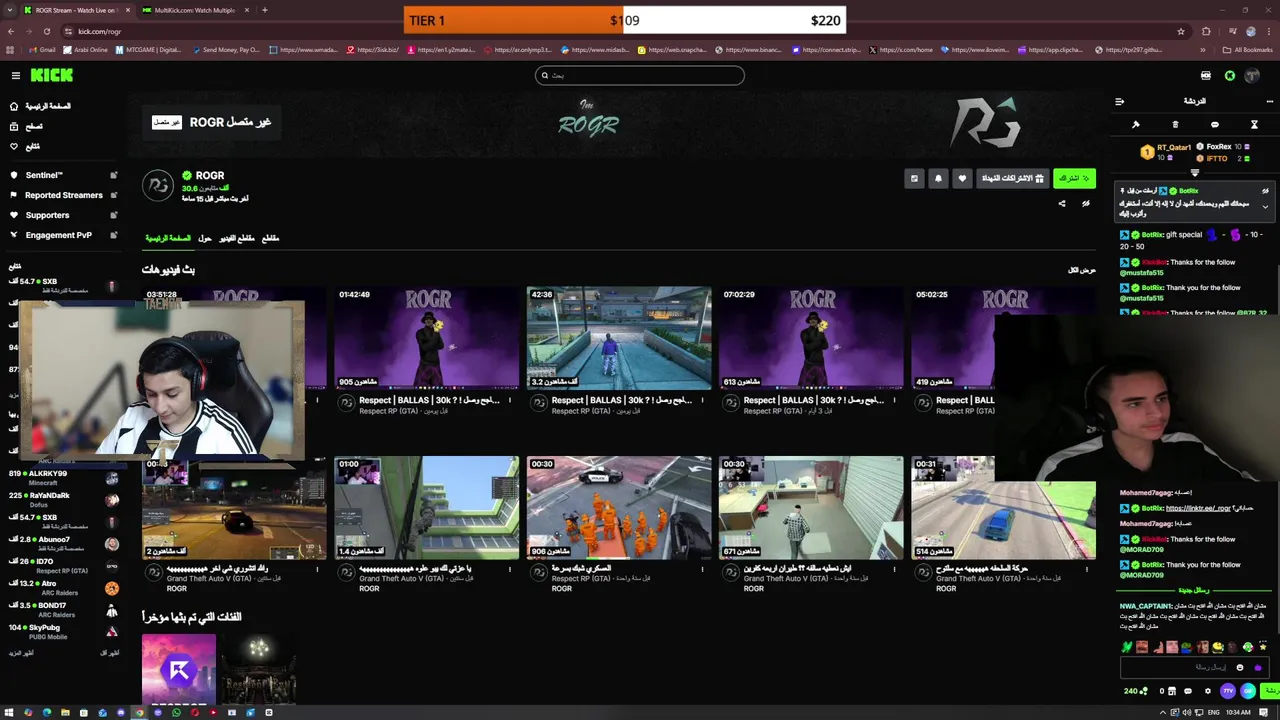Click the 'عرض الكل' show all link

(1082, 270)
